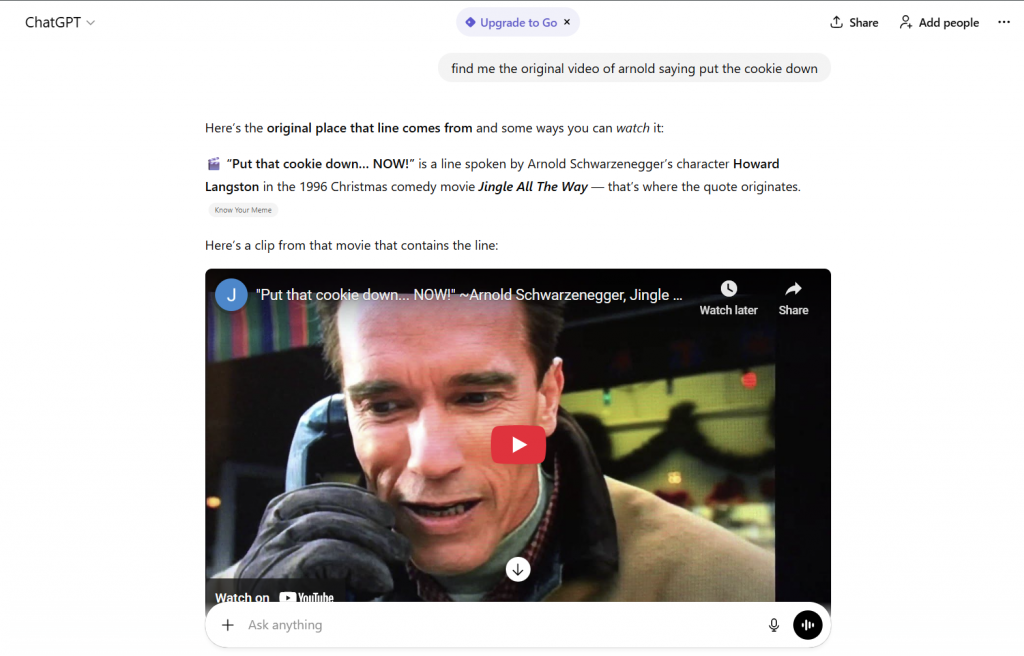The width and height of the screenshot is (1024, 656).
Task: Click the Share arrow on the YouTube video
Action: click(x=793, y=296)
